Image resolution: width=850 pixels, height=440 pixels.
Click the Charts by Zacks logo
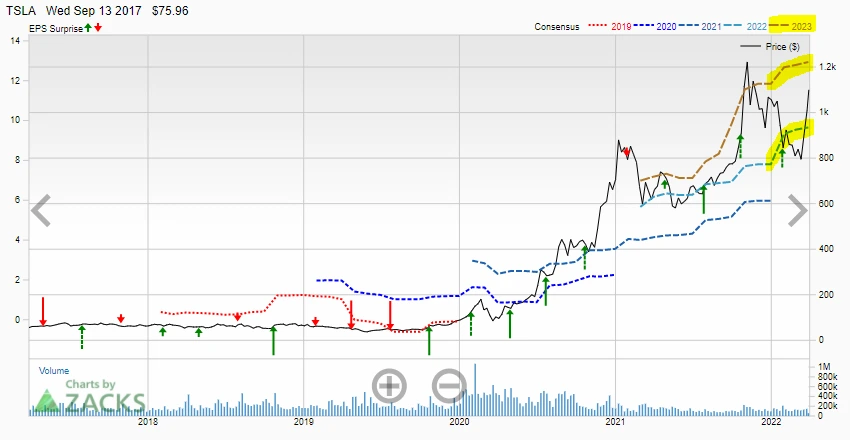pyautogui.click(x=90, y=397)
